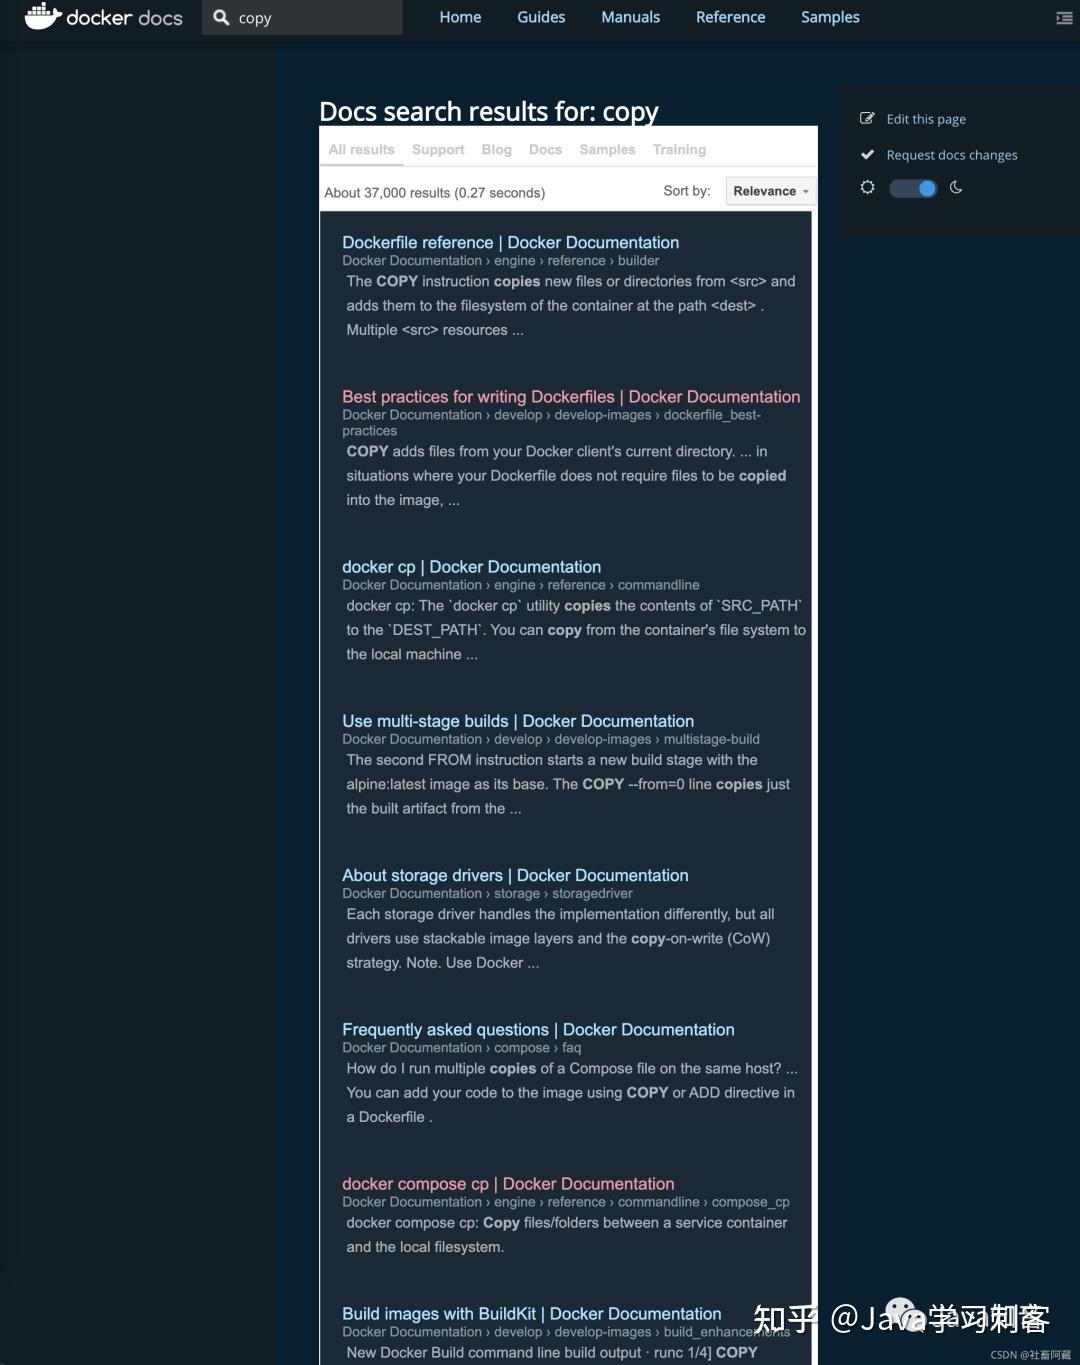Click the Request docs changes checkmark icon
The height and width of the screenshot is (1365, 1080).
(867, 155)
